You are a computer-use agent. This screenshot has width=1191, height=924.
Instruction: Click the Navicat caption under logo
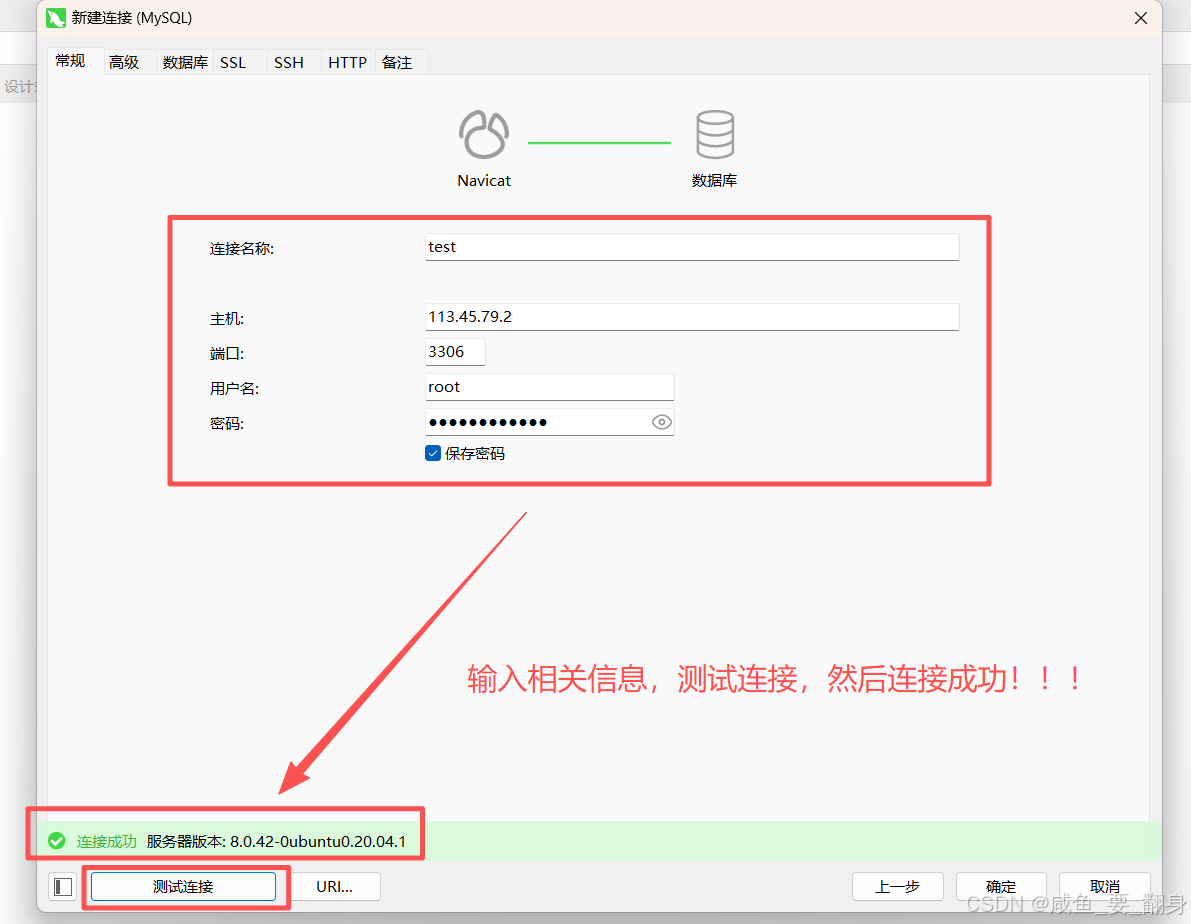tap(484, 181)
